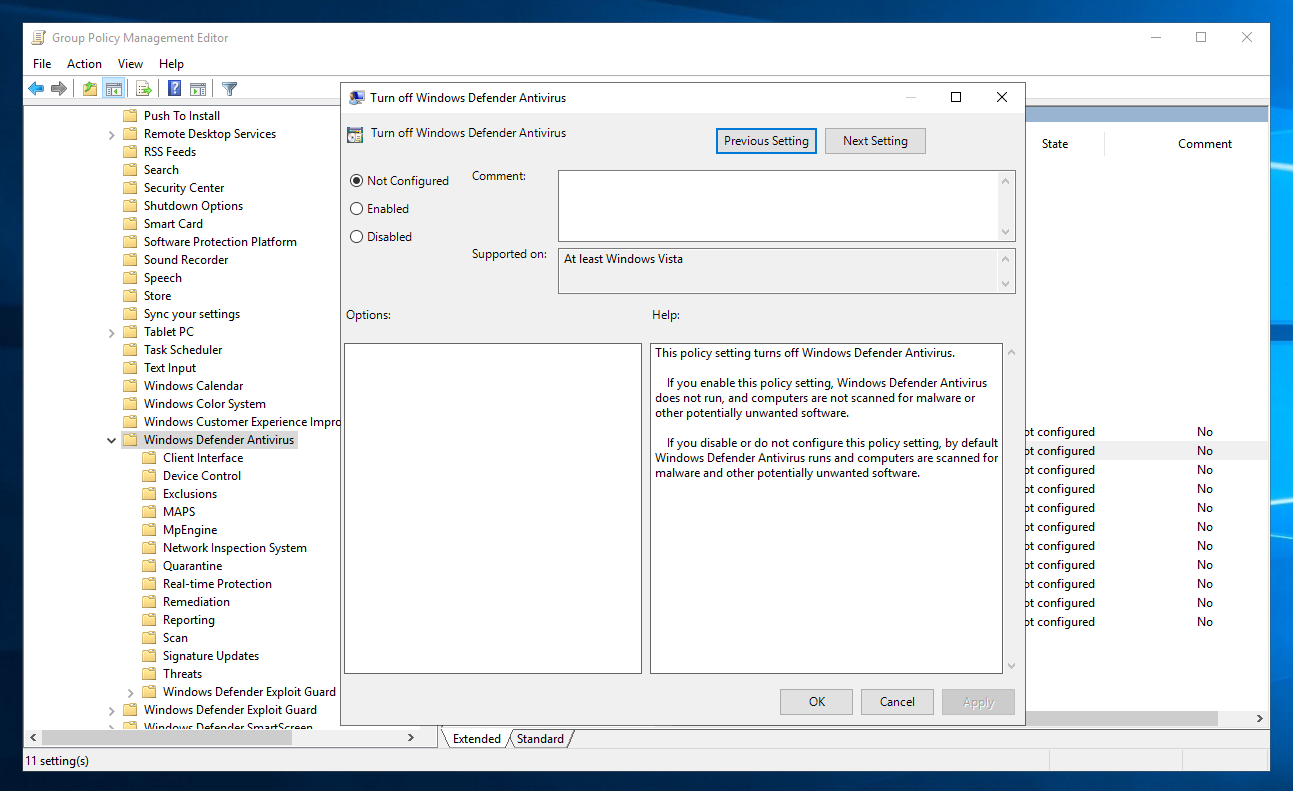Select MpEngine tree item
Image resolution: width=1293 pixels, height=791 pixels.
pos(190,530)
